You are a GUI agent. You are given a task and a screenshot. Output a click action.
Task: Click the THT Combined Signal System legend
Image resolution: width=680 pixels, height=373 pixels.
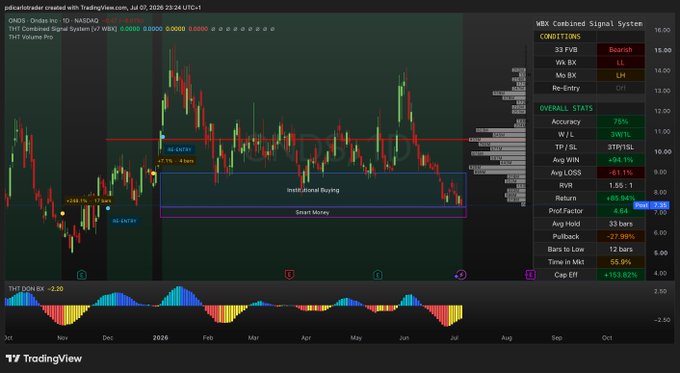click(62, 29)
